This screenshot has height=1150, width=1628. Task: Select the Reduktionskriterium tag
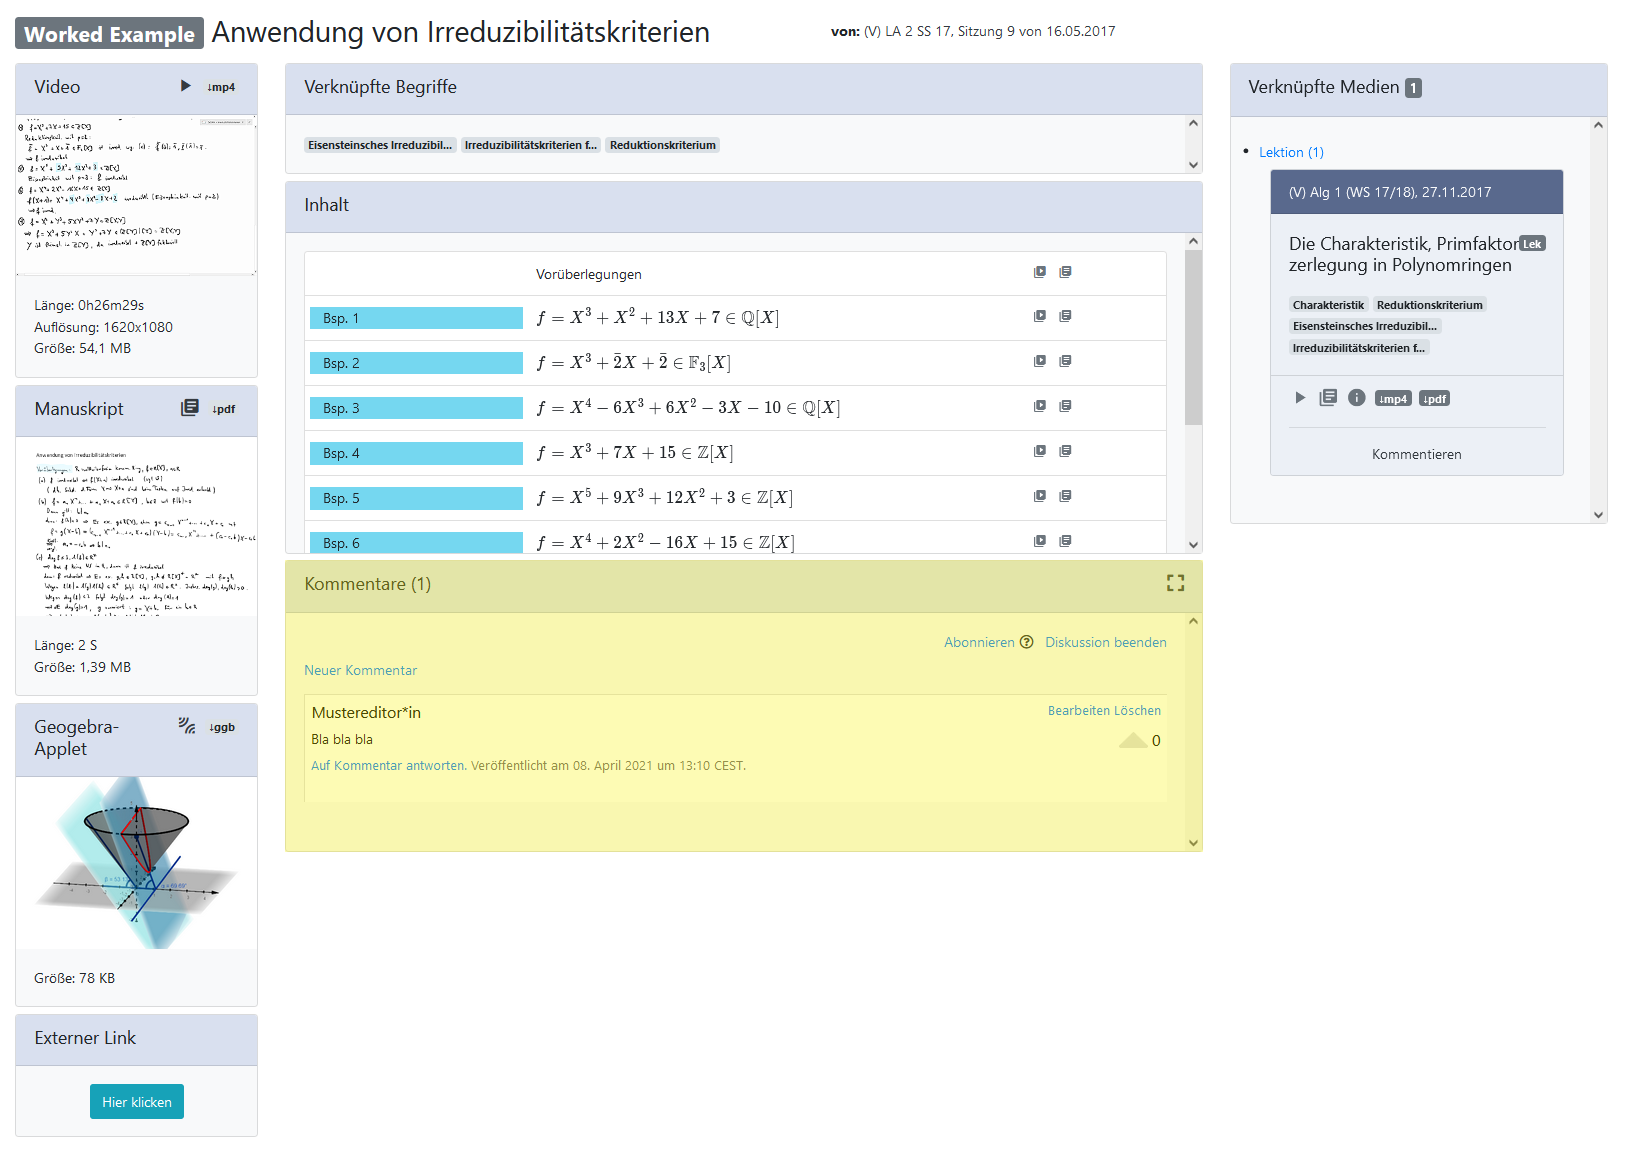click(x=662, y=145)
